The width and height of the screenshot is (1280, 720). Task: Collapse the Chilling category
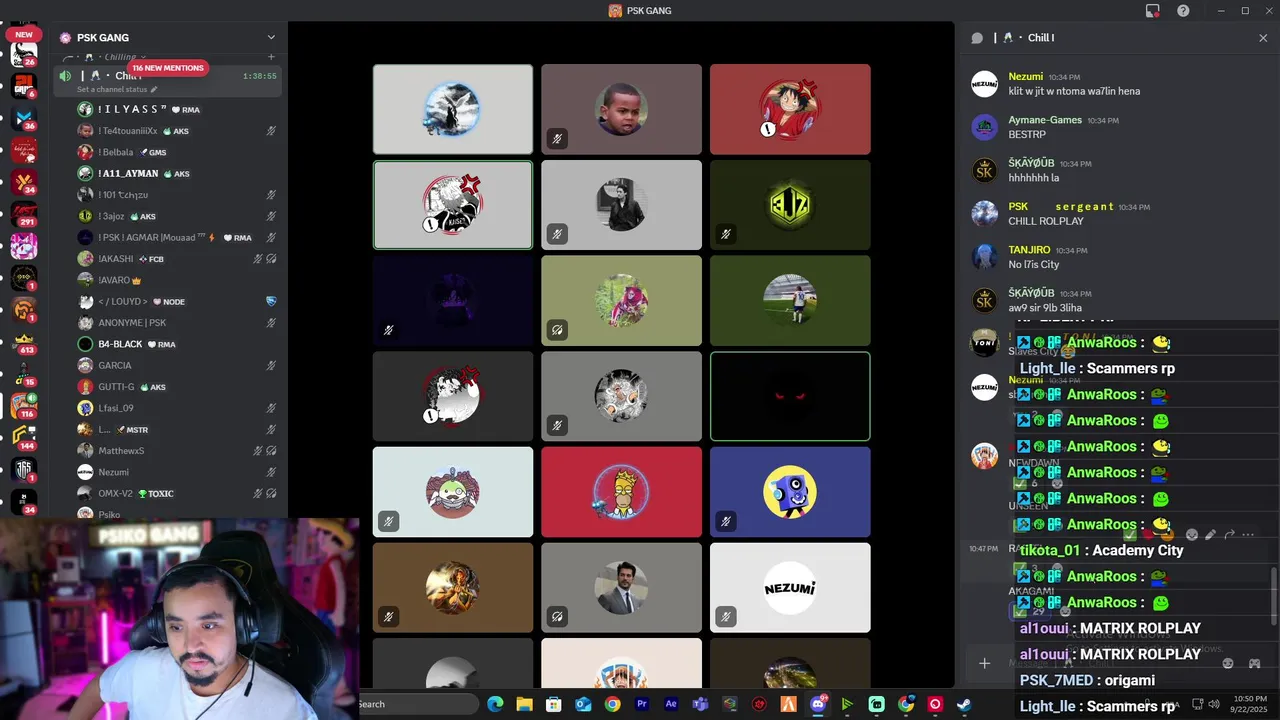(x=120, y=57)
